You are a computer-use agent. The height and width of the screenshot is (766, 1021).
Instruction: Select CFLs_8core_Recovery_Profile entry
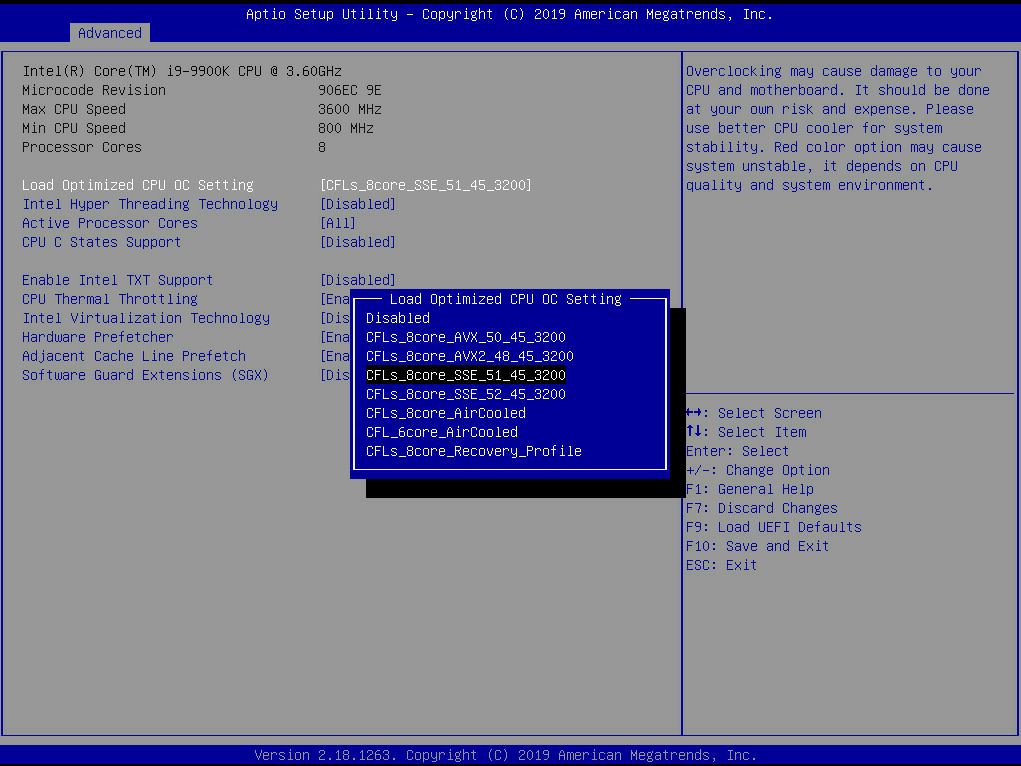[x=473, y=451]
